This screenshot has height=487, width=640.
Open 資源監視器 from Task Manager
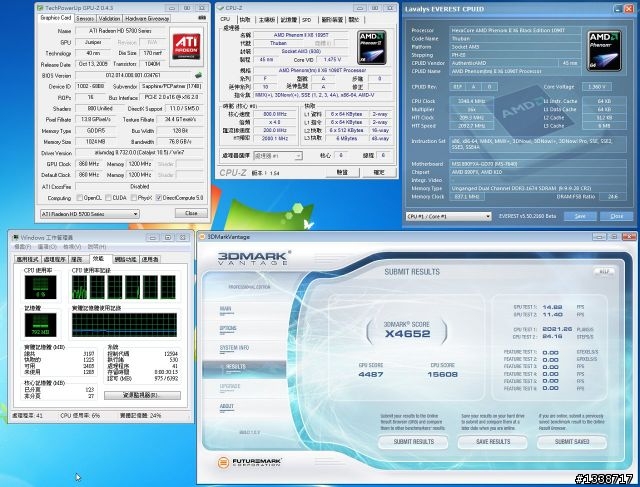coord(142,395)
